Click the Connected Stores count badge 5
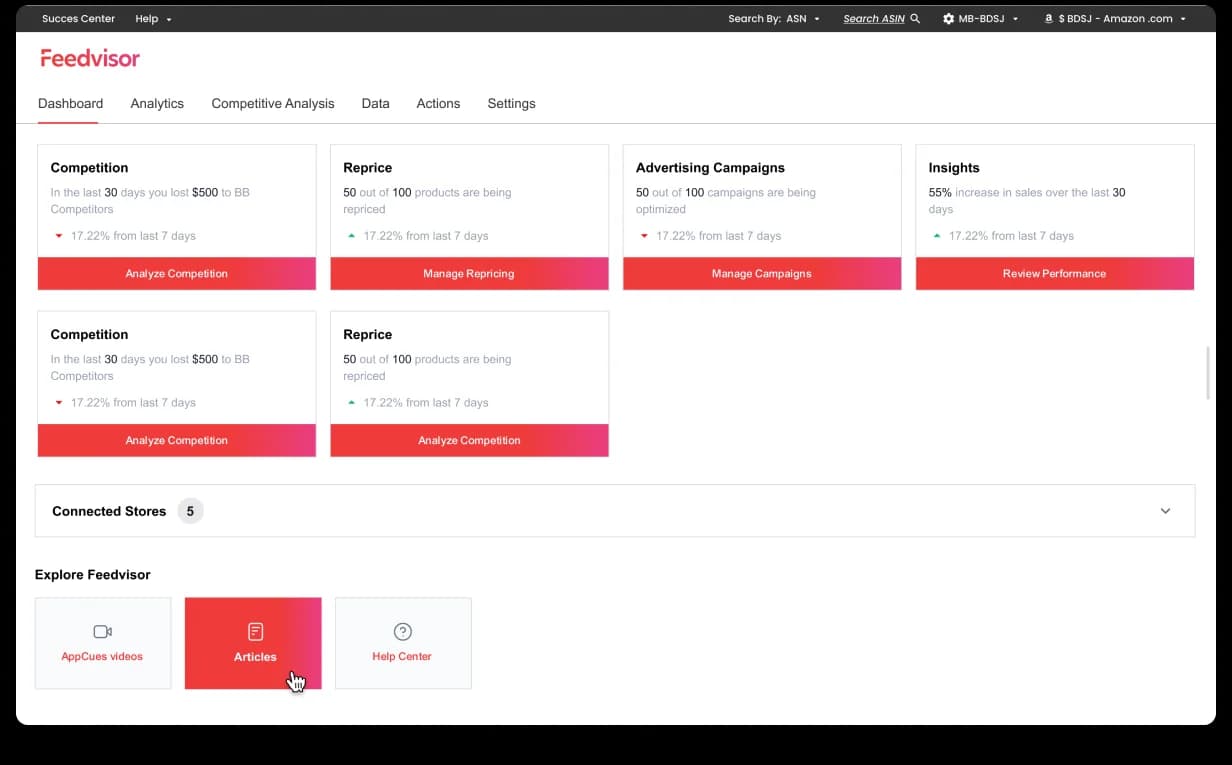This screenshot has height=765, width=1232. (190, 511)
